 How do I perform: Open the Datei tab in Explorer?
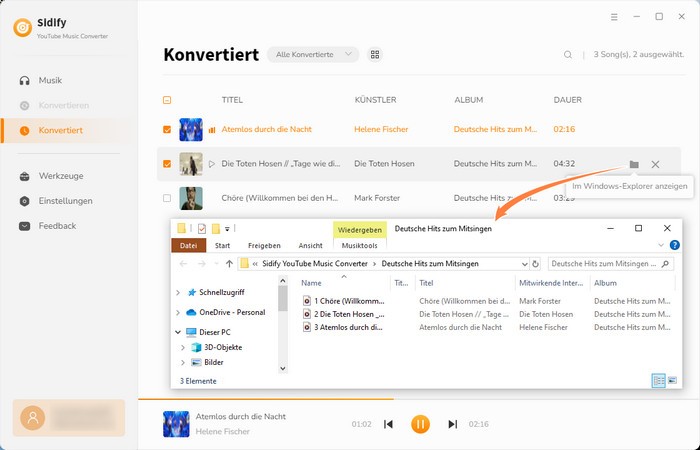point(189,246)
